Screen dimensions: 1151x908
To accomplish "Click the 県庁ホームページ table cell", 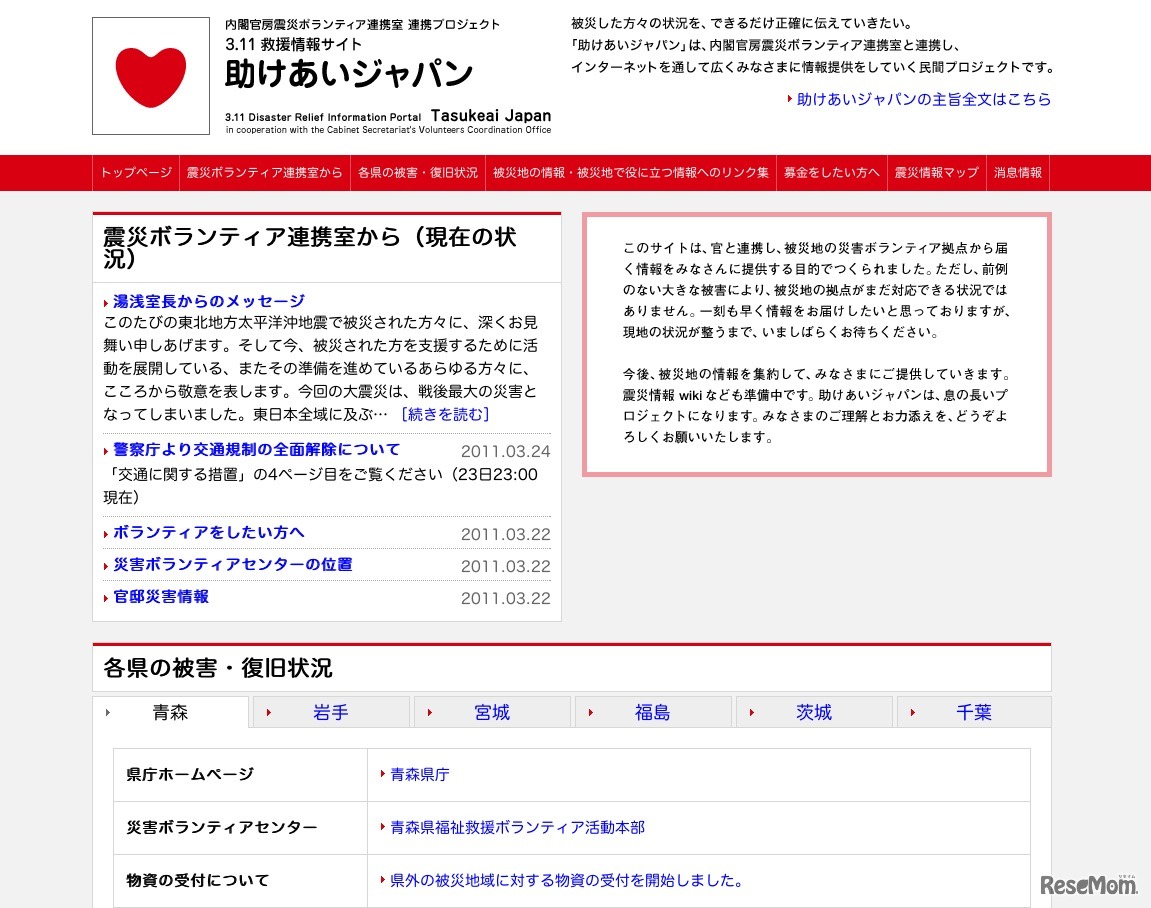I will (x=241, y=775).
